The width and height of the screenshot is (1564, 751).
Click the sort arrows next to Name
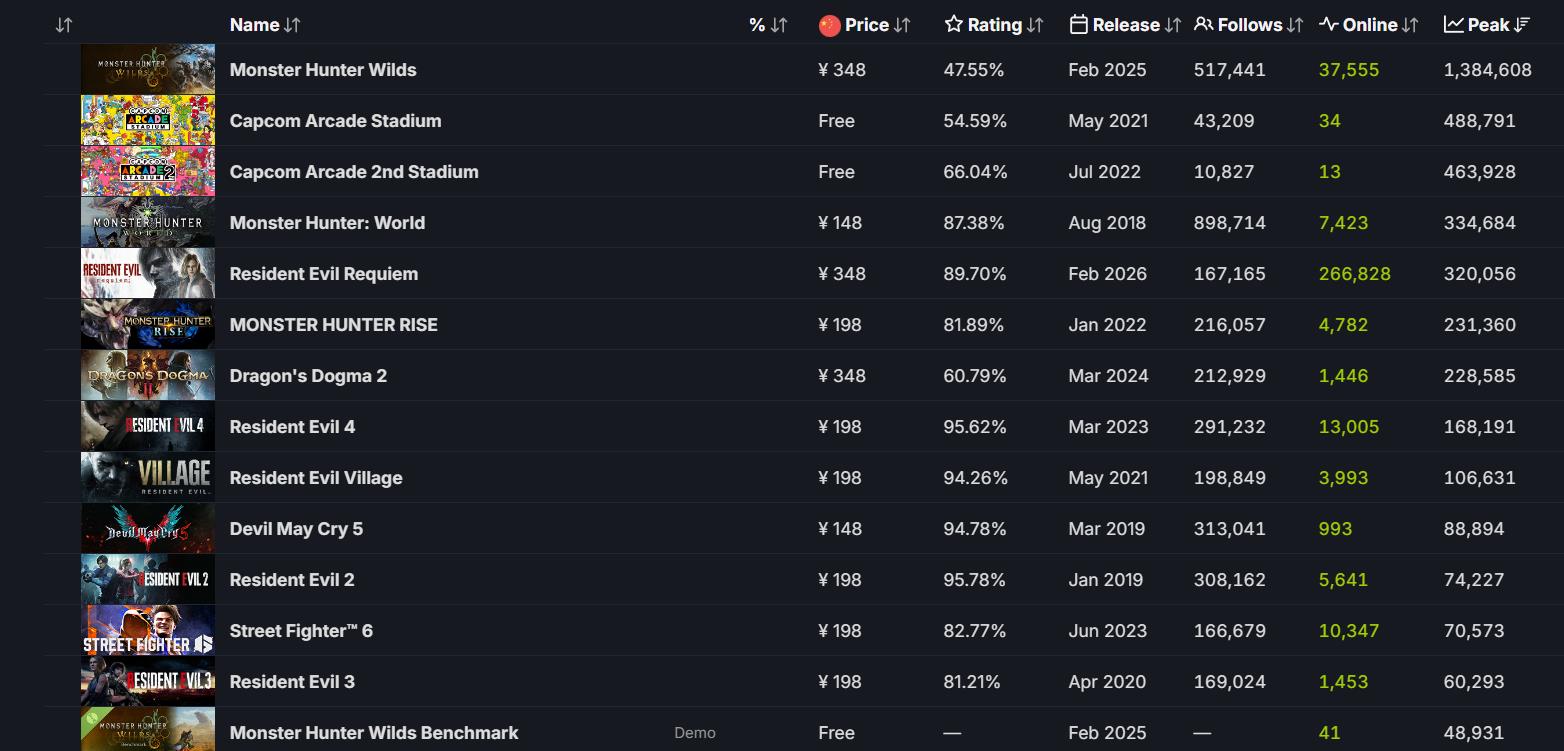(x=292, y=25)
